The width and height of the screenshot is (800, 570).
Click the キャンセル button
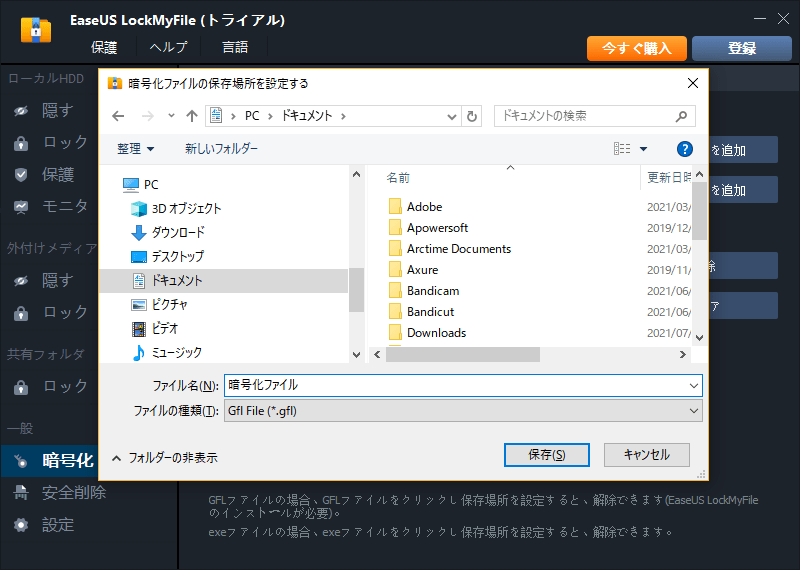[x=646, y=455]
